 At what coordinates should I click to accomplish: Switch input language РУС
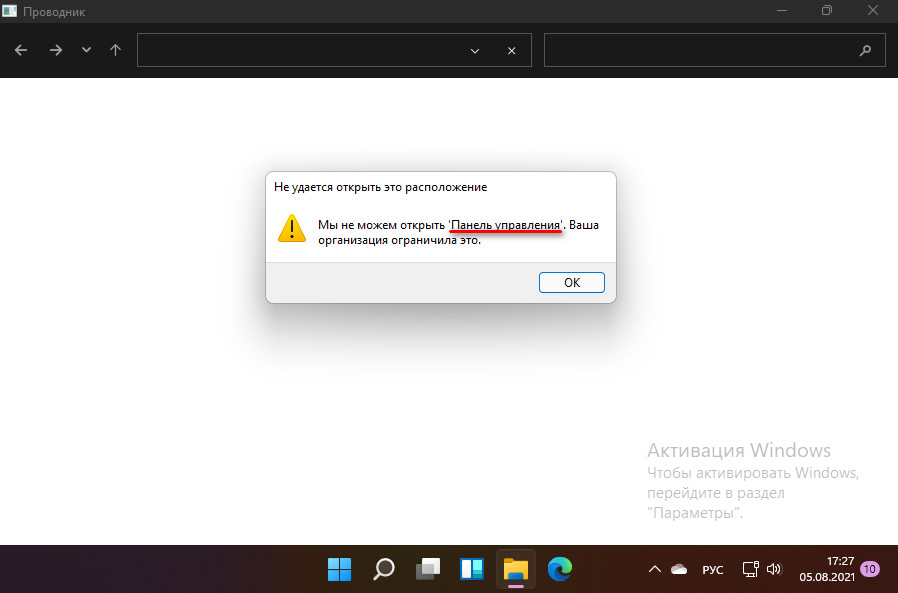(x=712, y=570)
